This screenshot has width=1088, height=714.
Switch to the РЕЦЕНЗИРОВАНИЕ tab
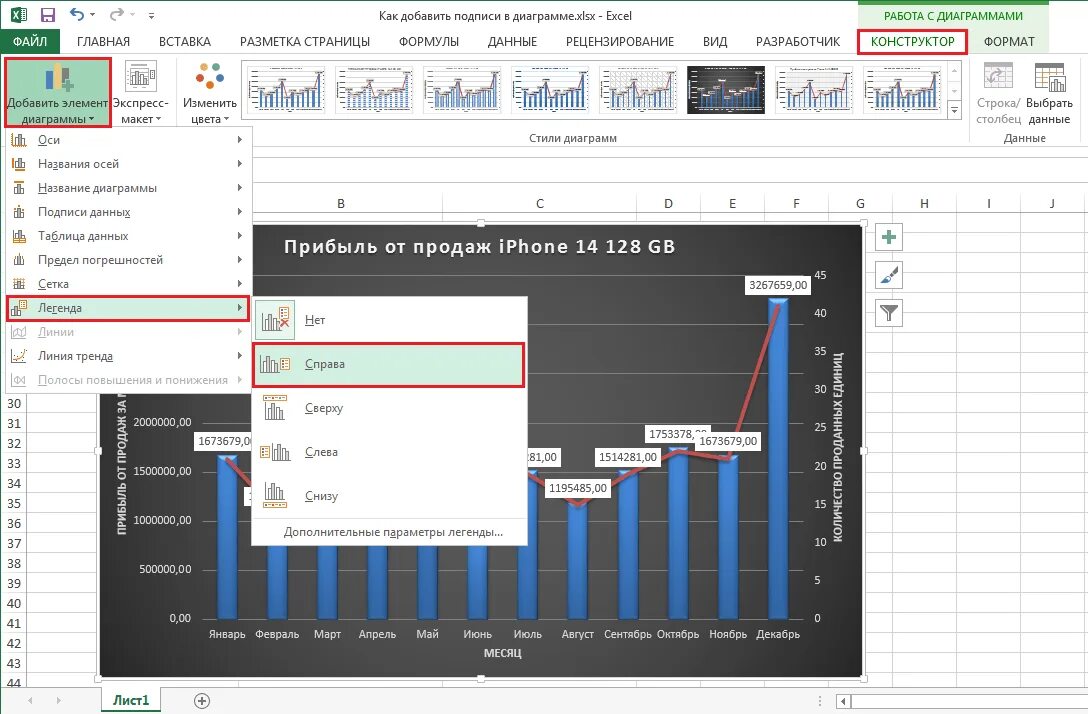pos(620,42)
